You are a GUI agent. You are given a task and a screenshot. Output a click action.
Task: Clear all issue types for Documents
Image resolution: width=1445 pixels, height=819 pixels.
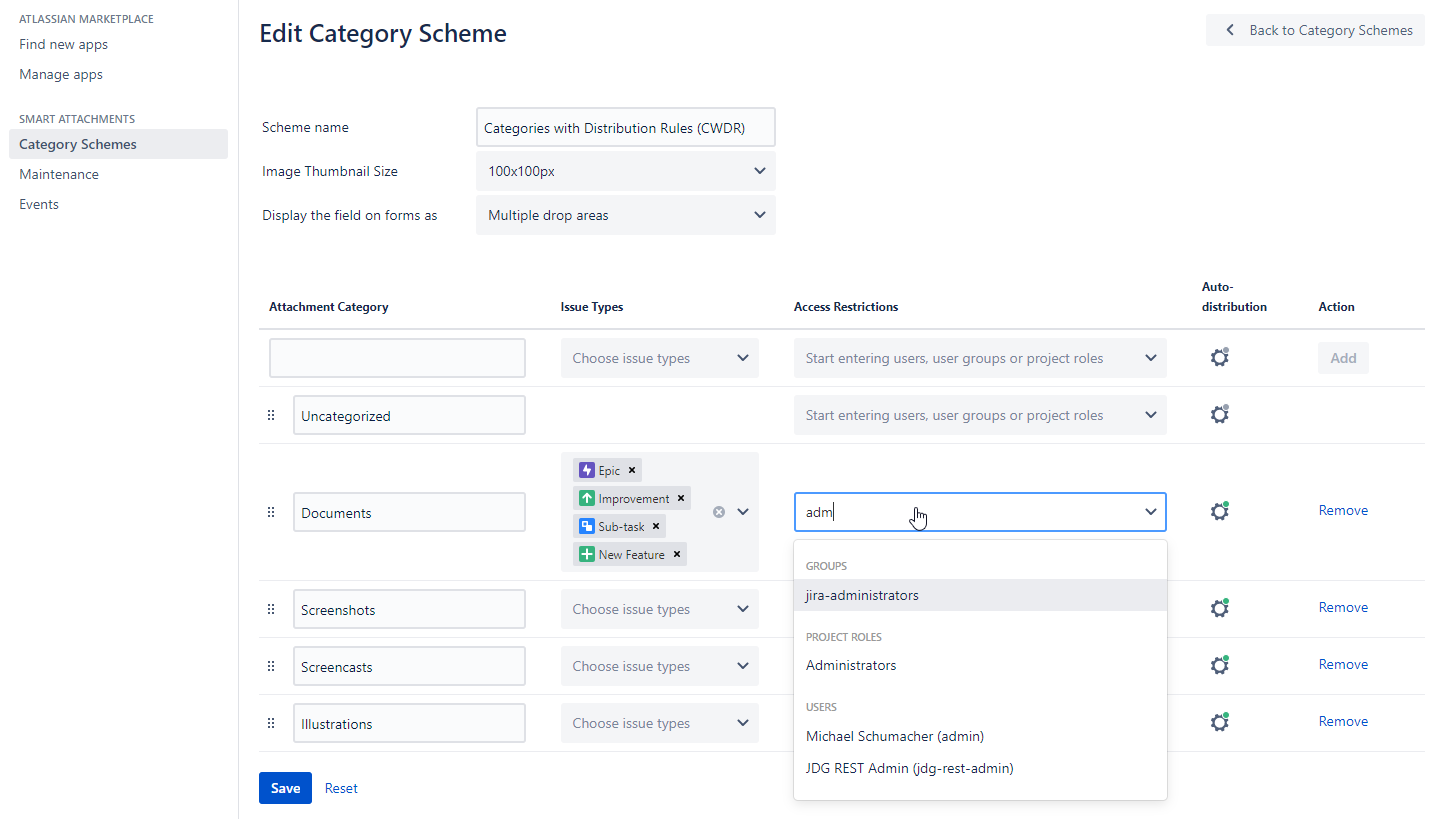[x=718, y=512]
